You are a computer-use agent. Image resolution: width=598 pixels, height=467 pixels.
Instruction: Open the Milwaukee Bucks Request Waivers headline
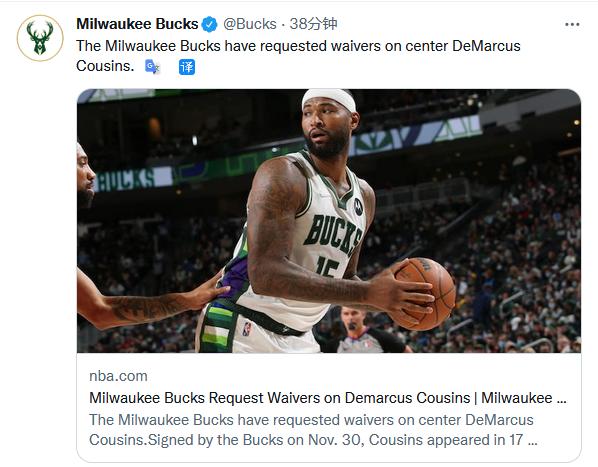click(x=328, y=398)
